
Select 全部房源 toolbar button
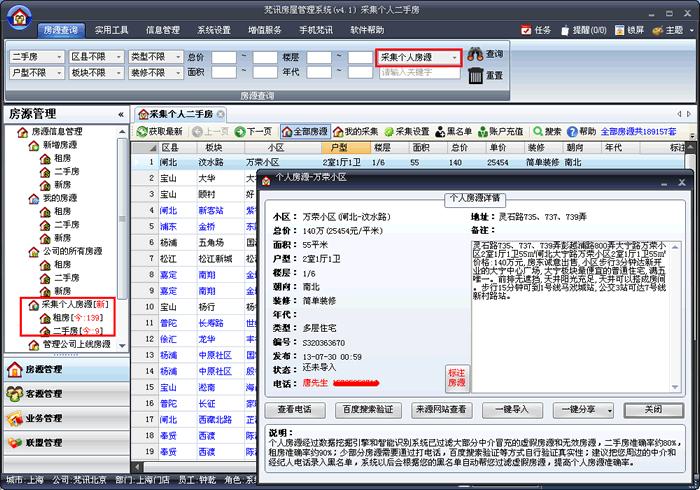point(305,131)
